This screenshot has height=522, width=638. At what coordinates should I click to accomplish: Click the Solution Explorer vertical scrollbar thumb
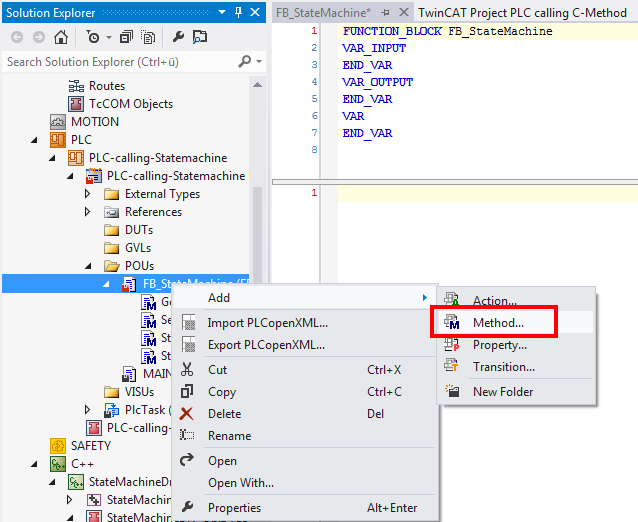click(x=257, y=234)
